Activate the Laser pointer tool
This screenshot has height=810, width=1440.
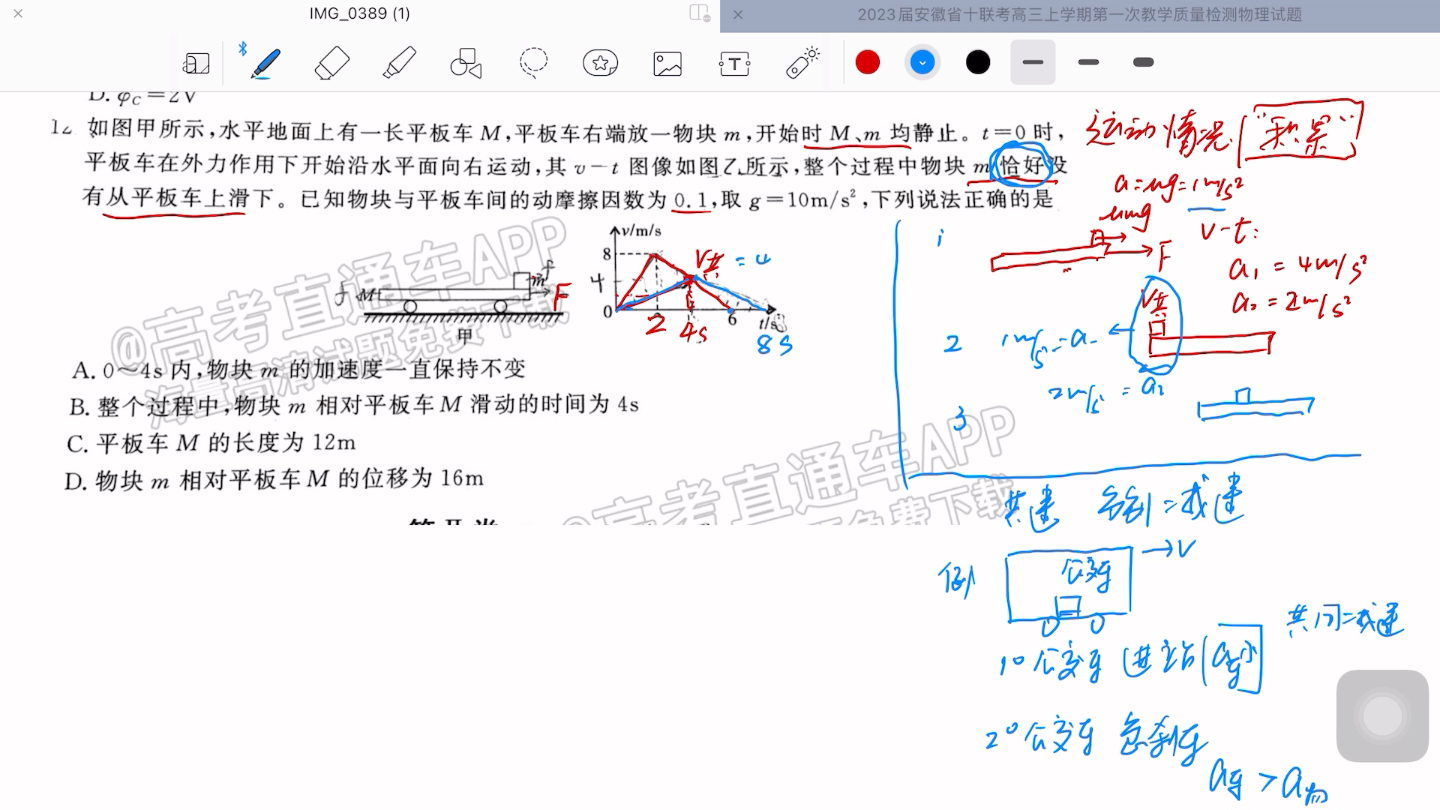click(x=801, y=62)
